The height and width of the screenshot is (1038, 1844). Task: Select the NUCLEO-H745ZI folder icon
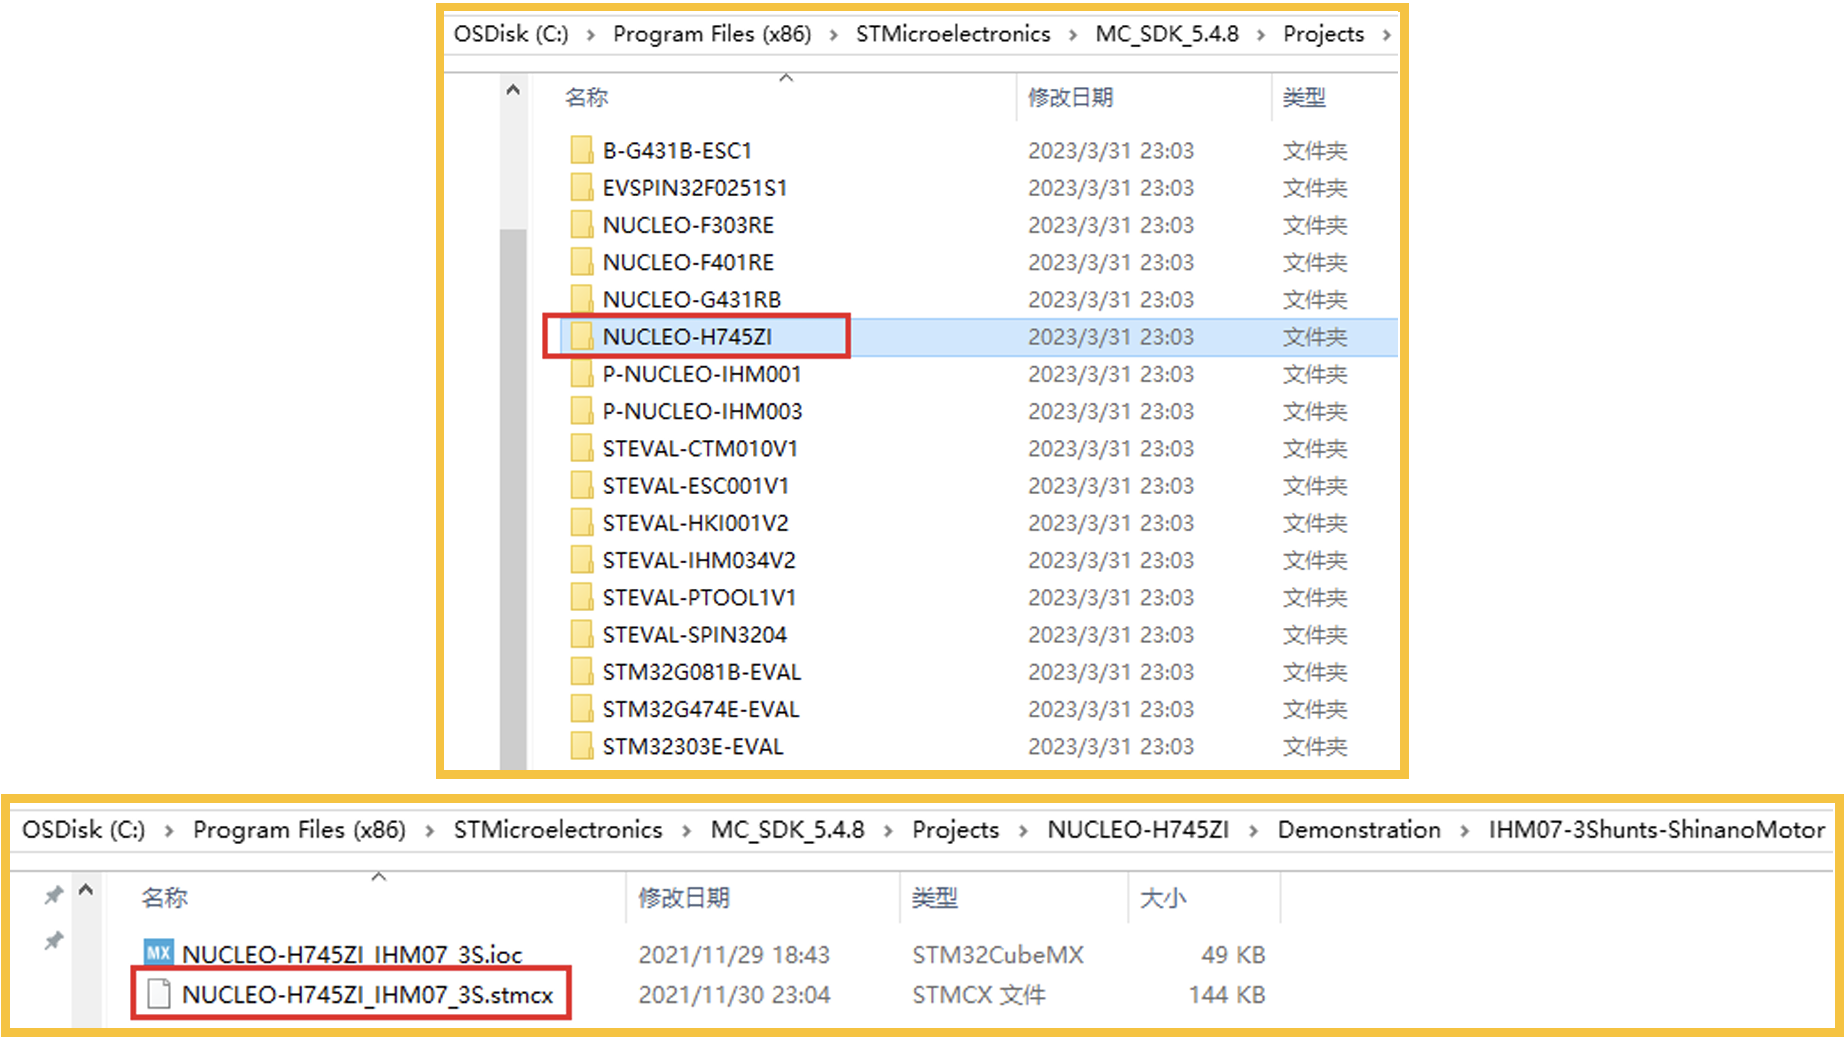click(x=581, y=337)
